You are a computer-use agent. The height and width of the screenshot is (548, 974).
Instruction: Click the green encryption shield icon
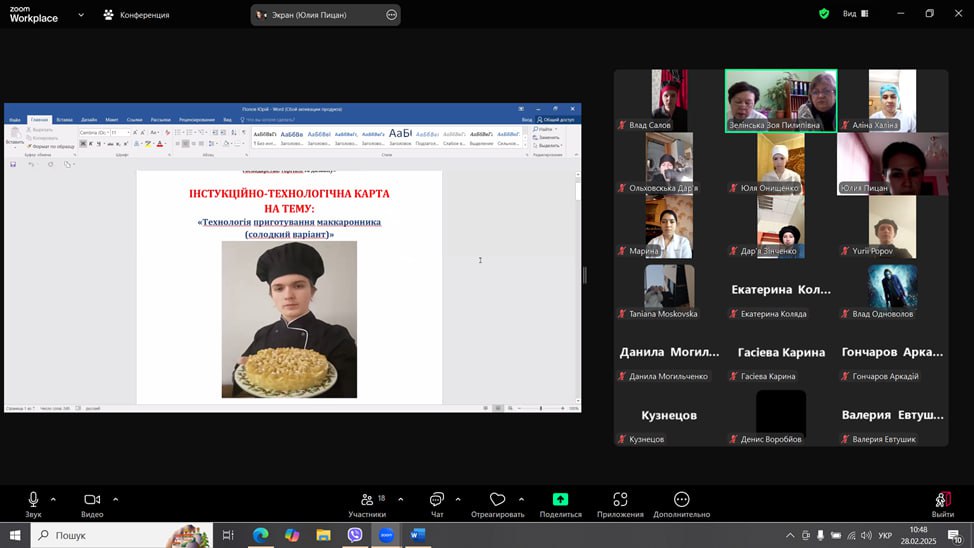click(824, 14)
